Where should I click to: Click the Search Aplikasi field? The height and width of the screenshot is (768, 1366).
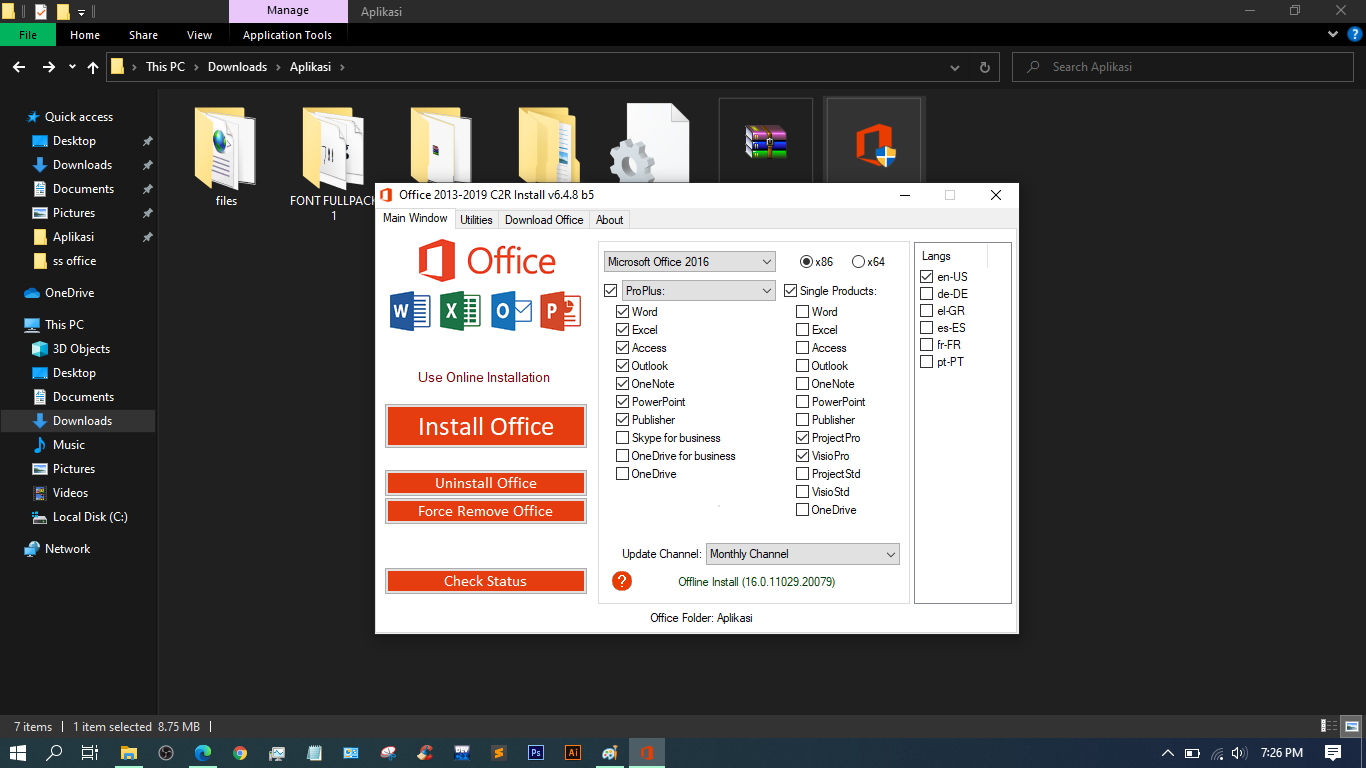tap(1182, 67)
